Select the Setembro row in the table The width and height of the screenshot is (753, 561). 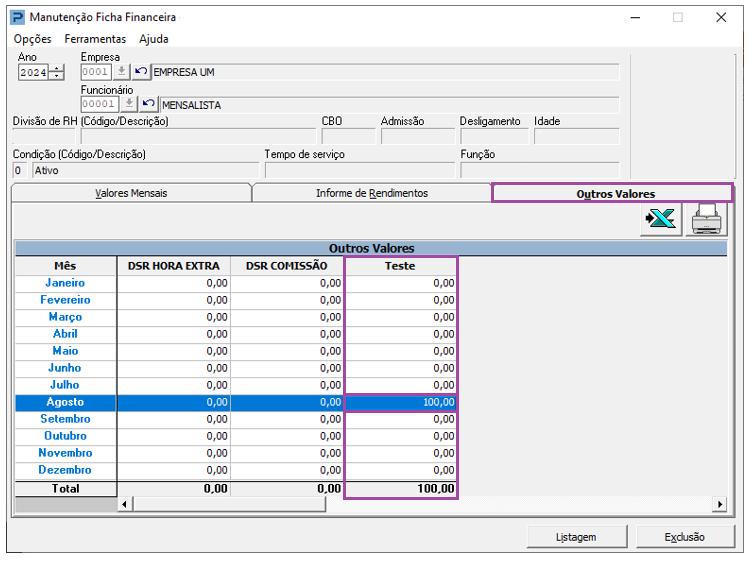pyautogui.click(x=66, y=419)
